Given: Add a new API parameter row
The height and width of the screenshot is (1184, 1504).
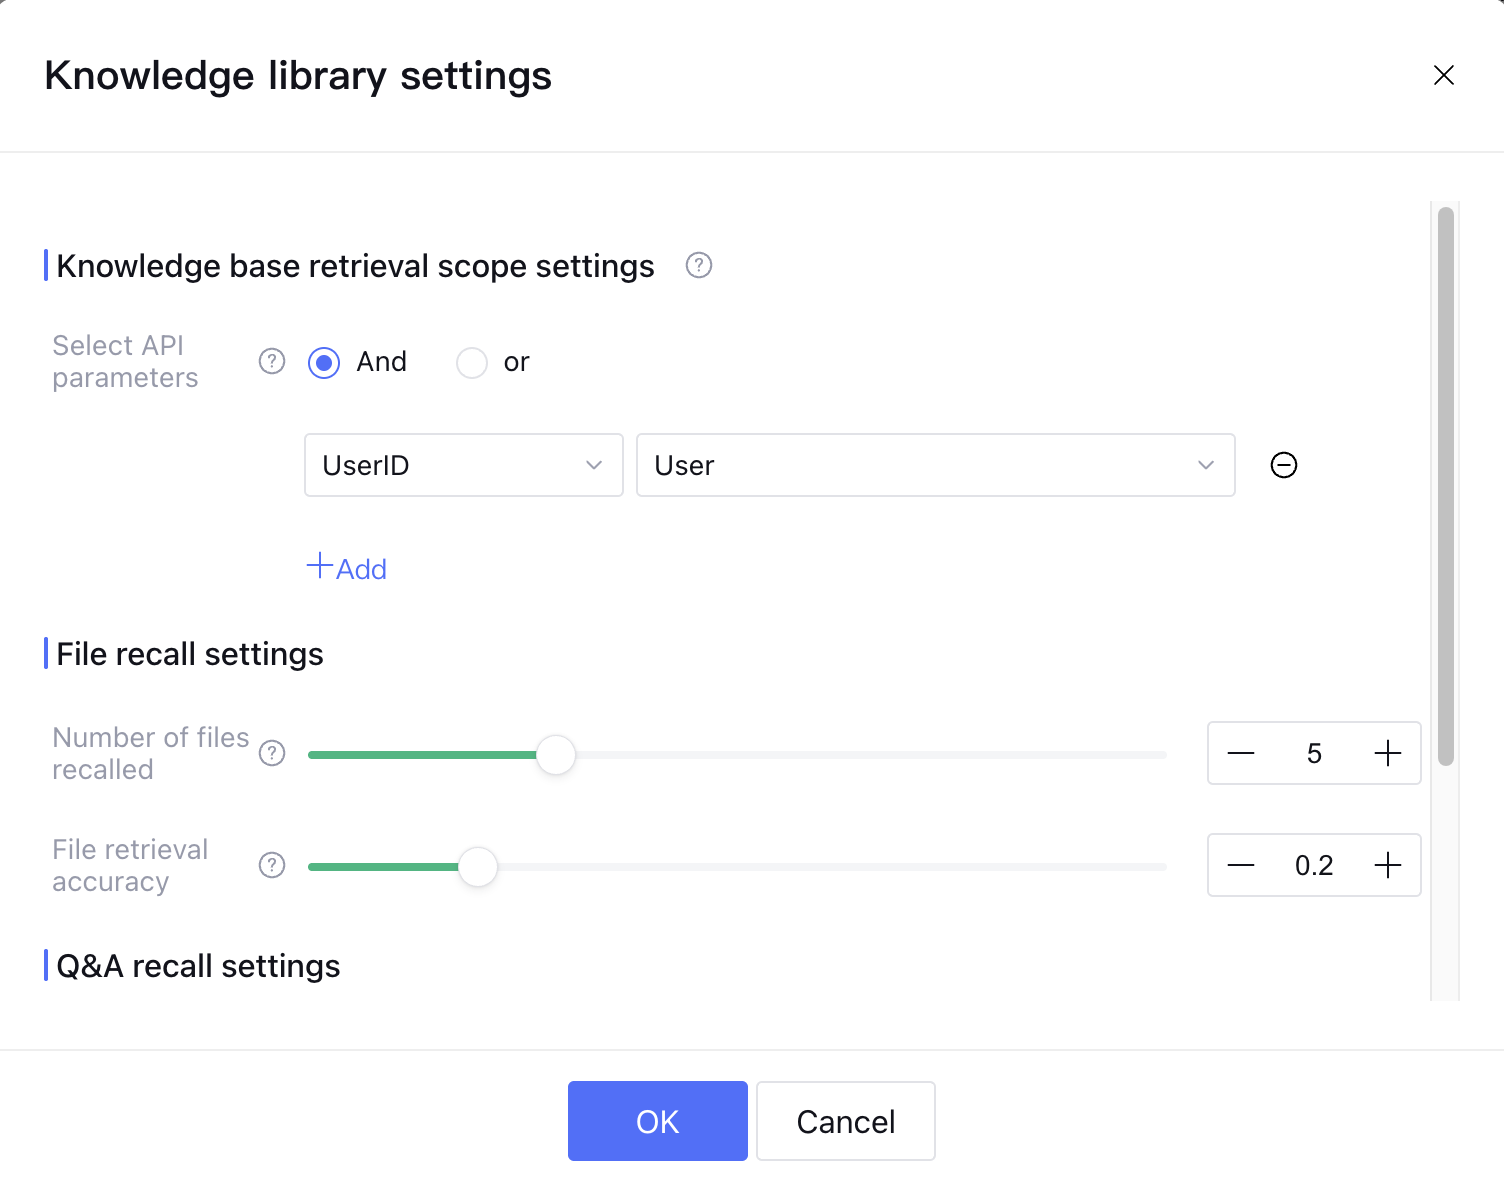Looking at the screenshot, I should pos(347,568).
